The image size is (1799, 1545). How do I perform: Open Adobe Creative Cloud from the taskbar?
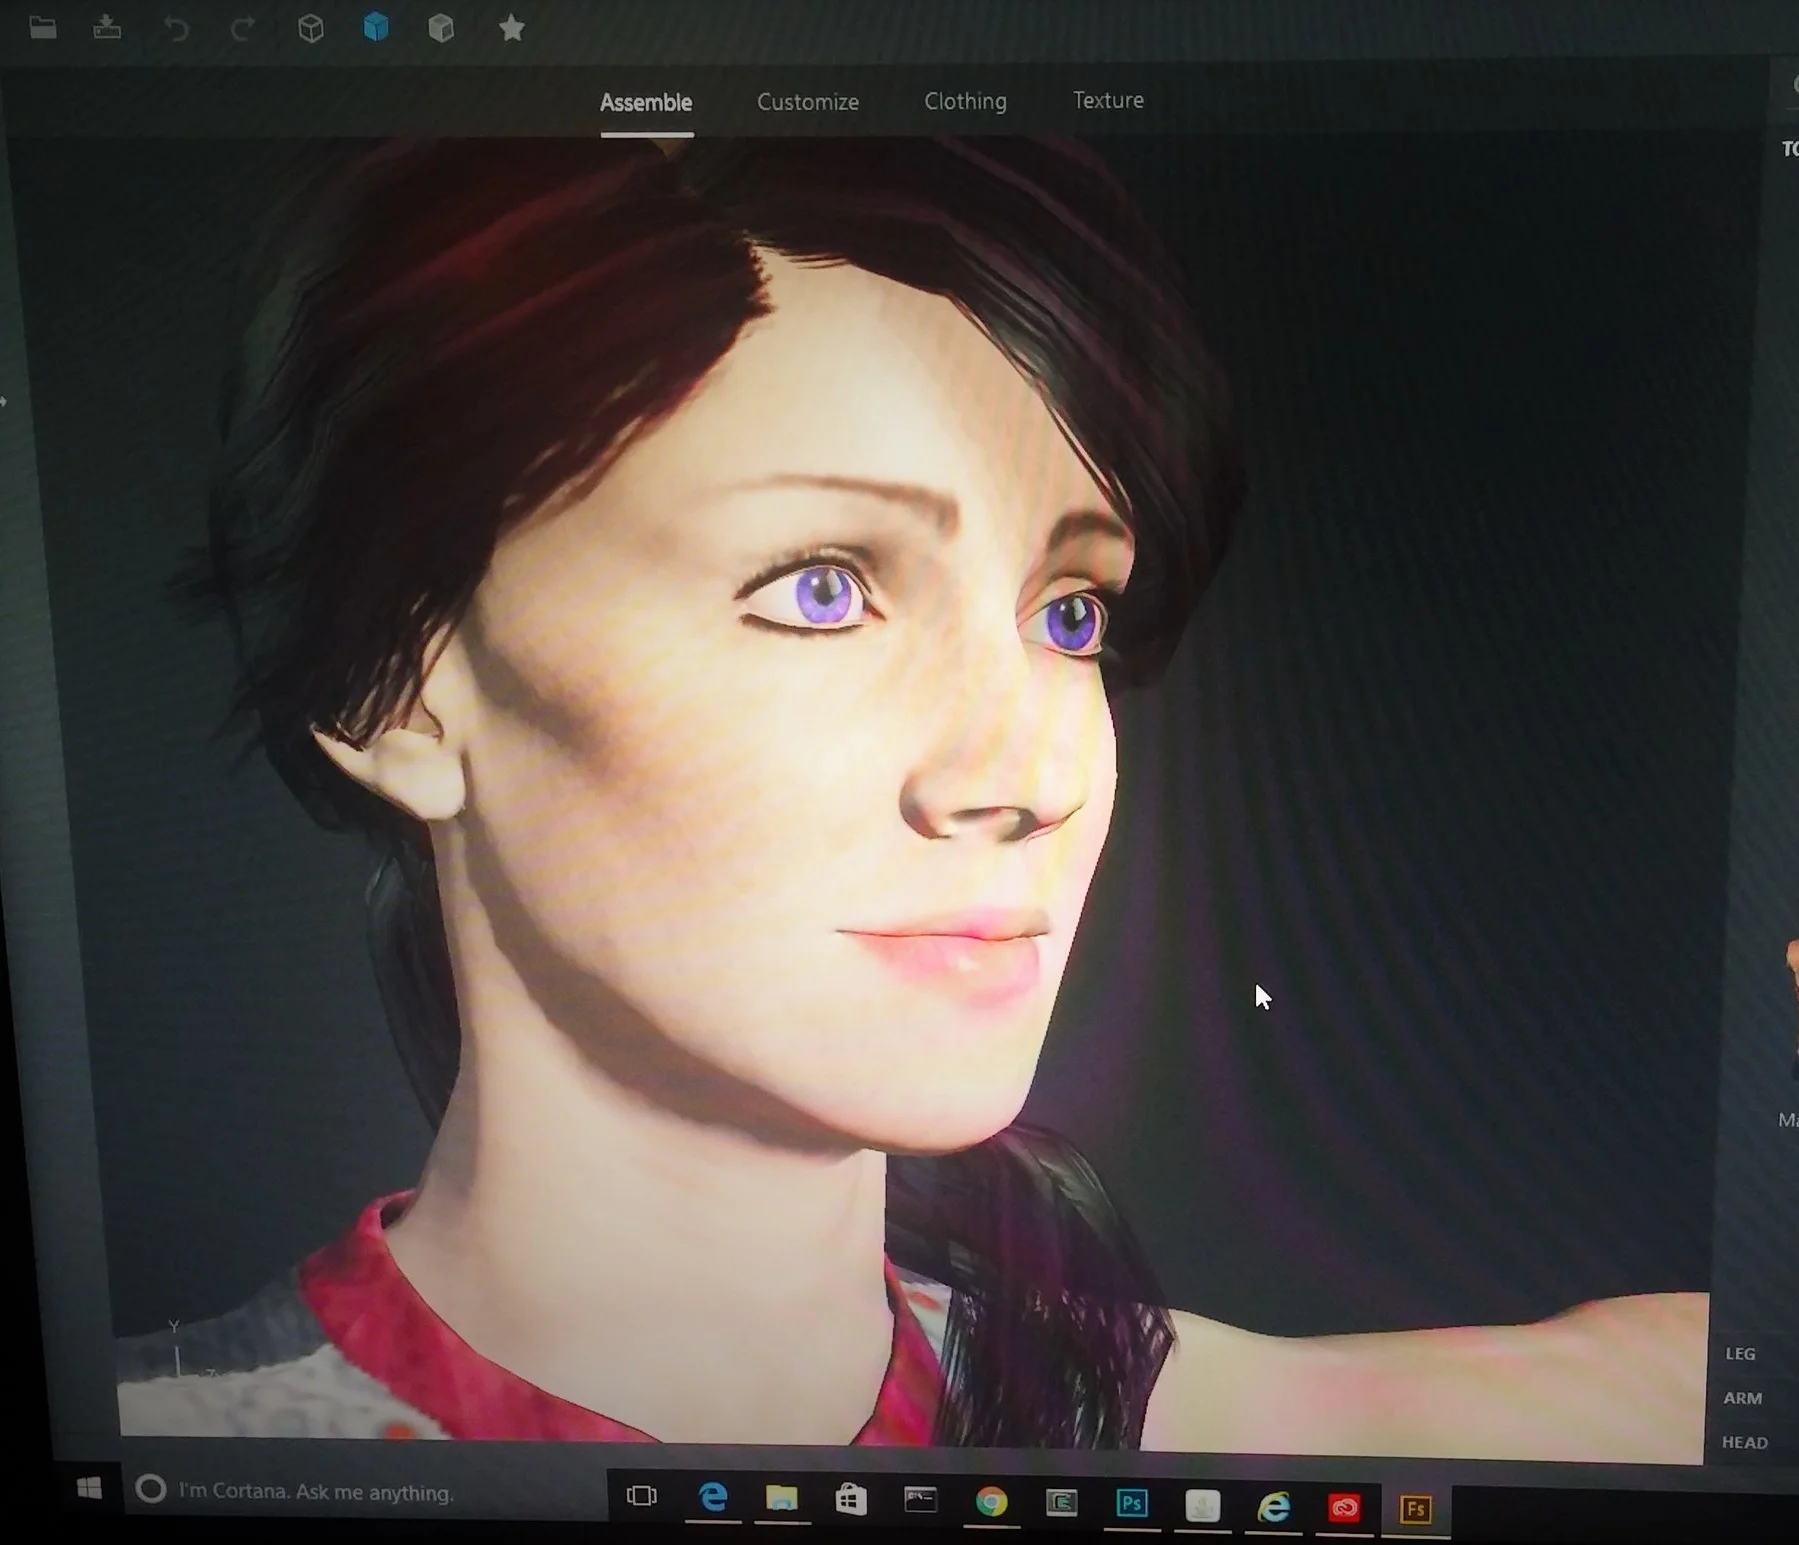pos(1344,1507)
